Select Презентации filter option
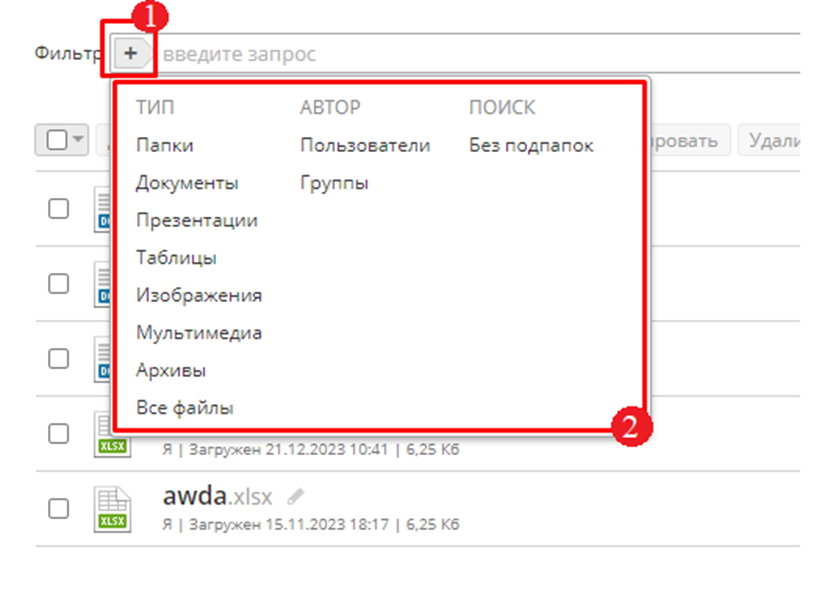Viewport: 833px width, 614px height. pyautogui.click(x=197, y=221)
